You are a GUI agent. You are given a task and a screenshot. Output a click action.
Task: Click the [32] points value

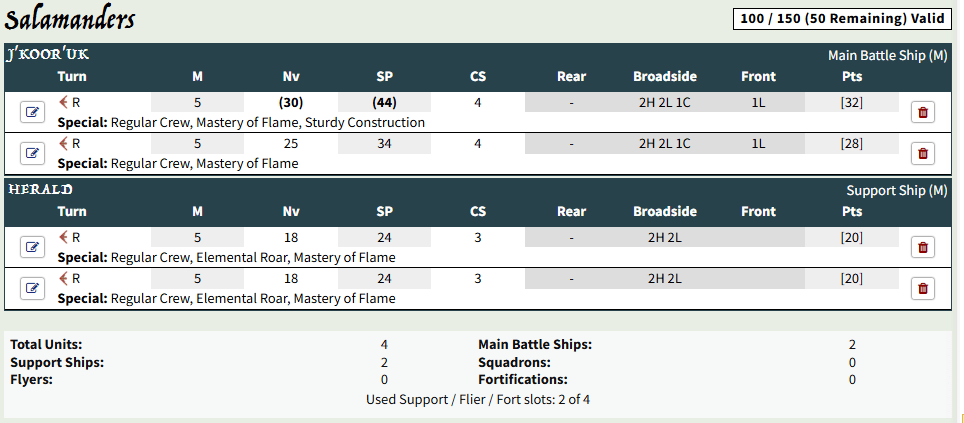pos(852,101)
